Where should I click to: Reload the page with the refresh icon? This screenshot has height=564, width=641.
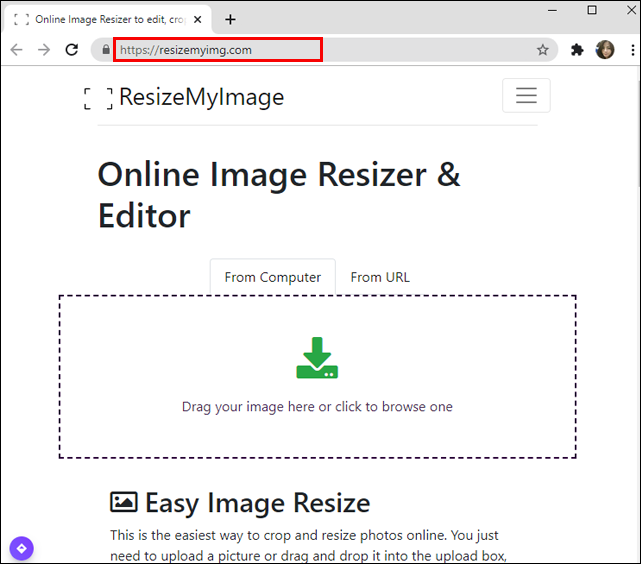[72, 50]
